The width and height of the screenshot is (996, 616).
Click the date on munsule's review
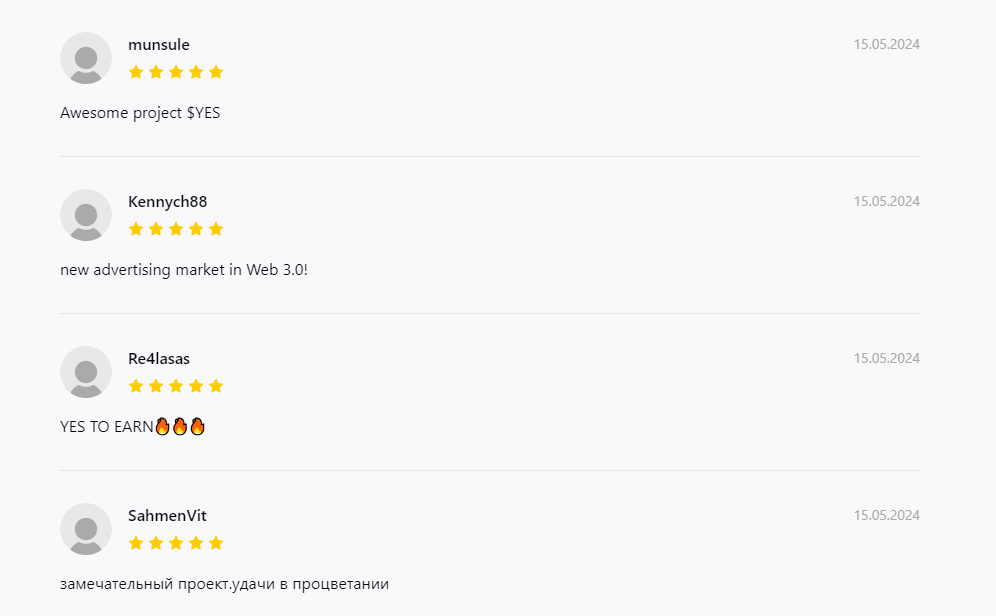click(x=886, y=45)
